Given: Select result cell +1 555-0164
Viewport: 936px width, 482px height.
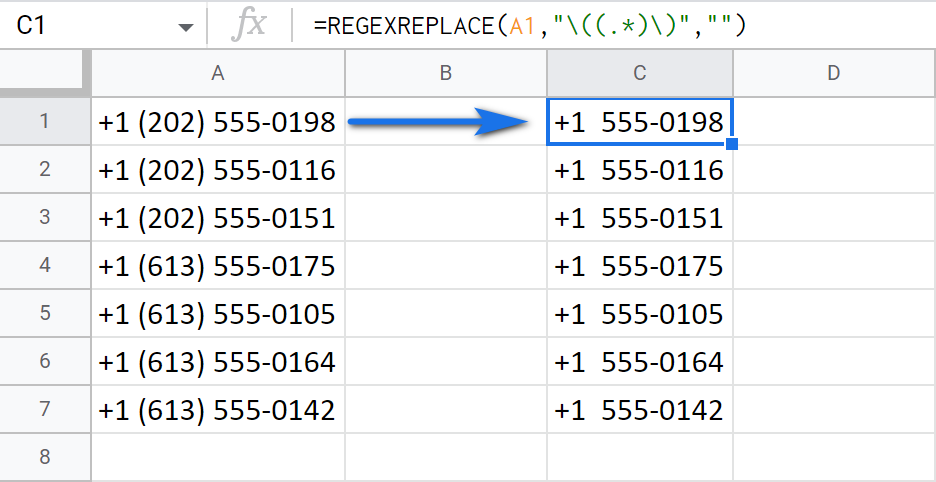Looking at the screenshot, I should point(640,361).
